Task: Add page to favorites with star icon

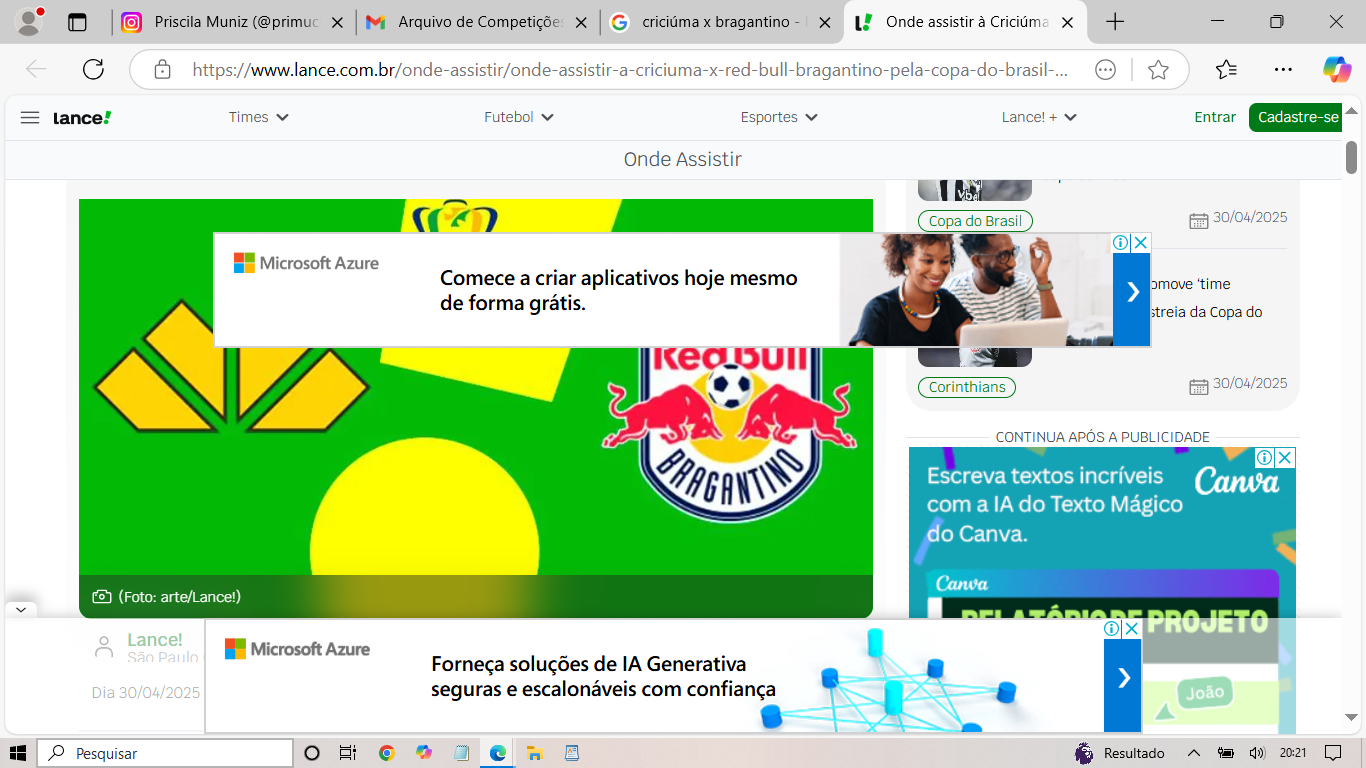Action: click(x=1158, y=69)
